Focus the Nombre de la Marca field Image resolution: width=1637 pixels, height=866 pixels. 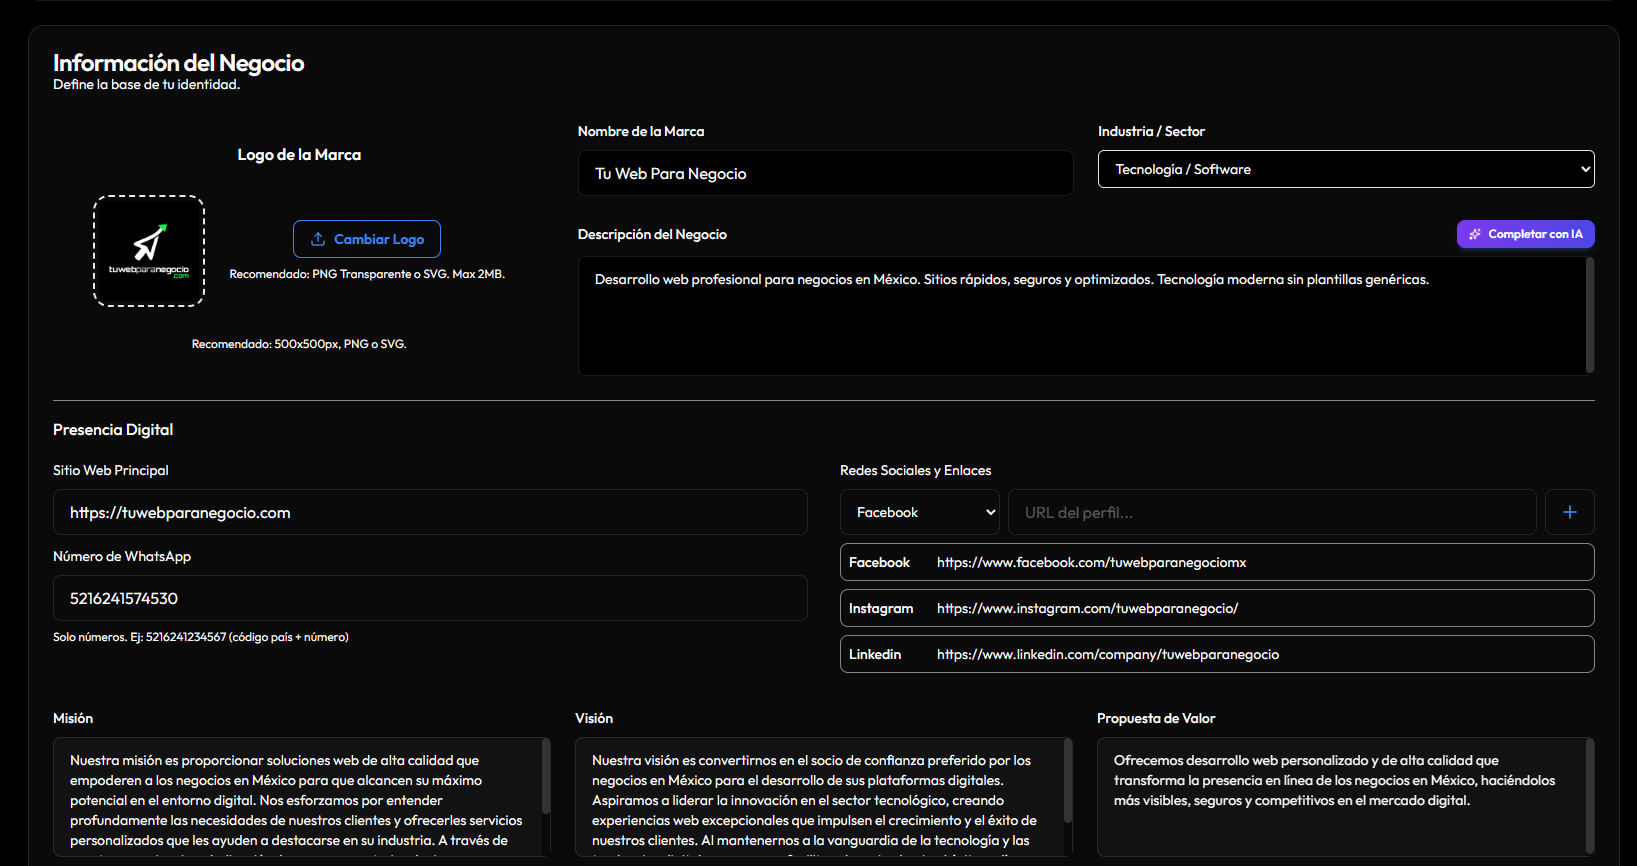pyautogui.click(x=825, y=173)
